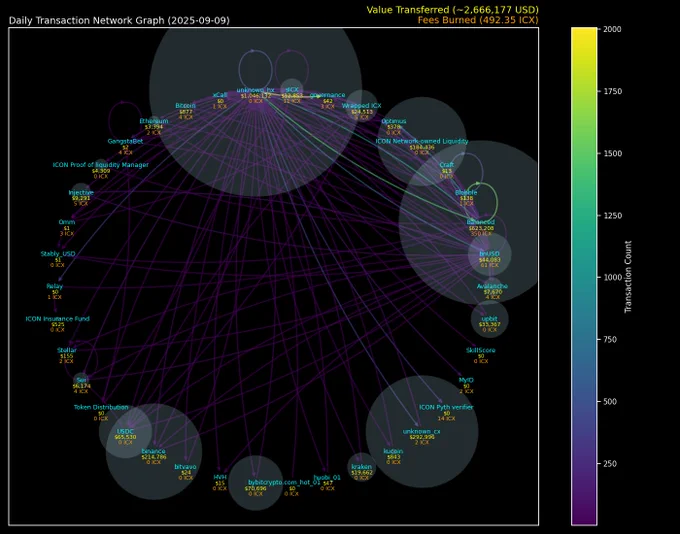The width and height of the screenshot is (680, 534).
Task: Select the huobi_01 node label
Action: tap(327, 477)
